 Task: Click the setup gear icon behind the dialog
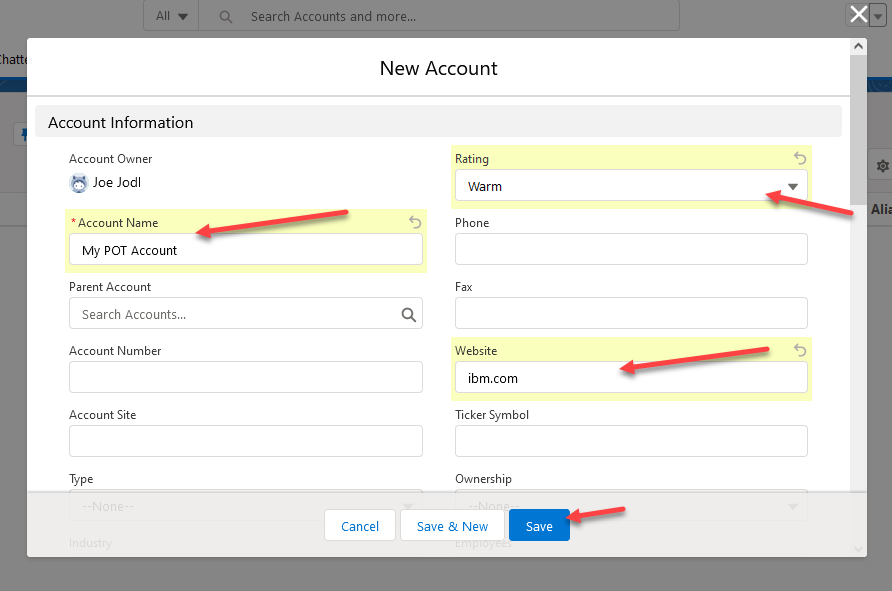point(881,166)
